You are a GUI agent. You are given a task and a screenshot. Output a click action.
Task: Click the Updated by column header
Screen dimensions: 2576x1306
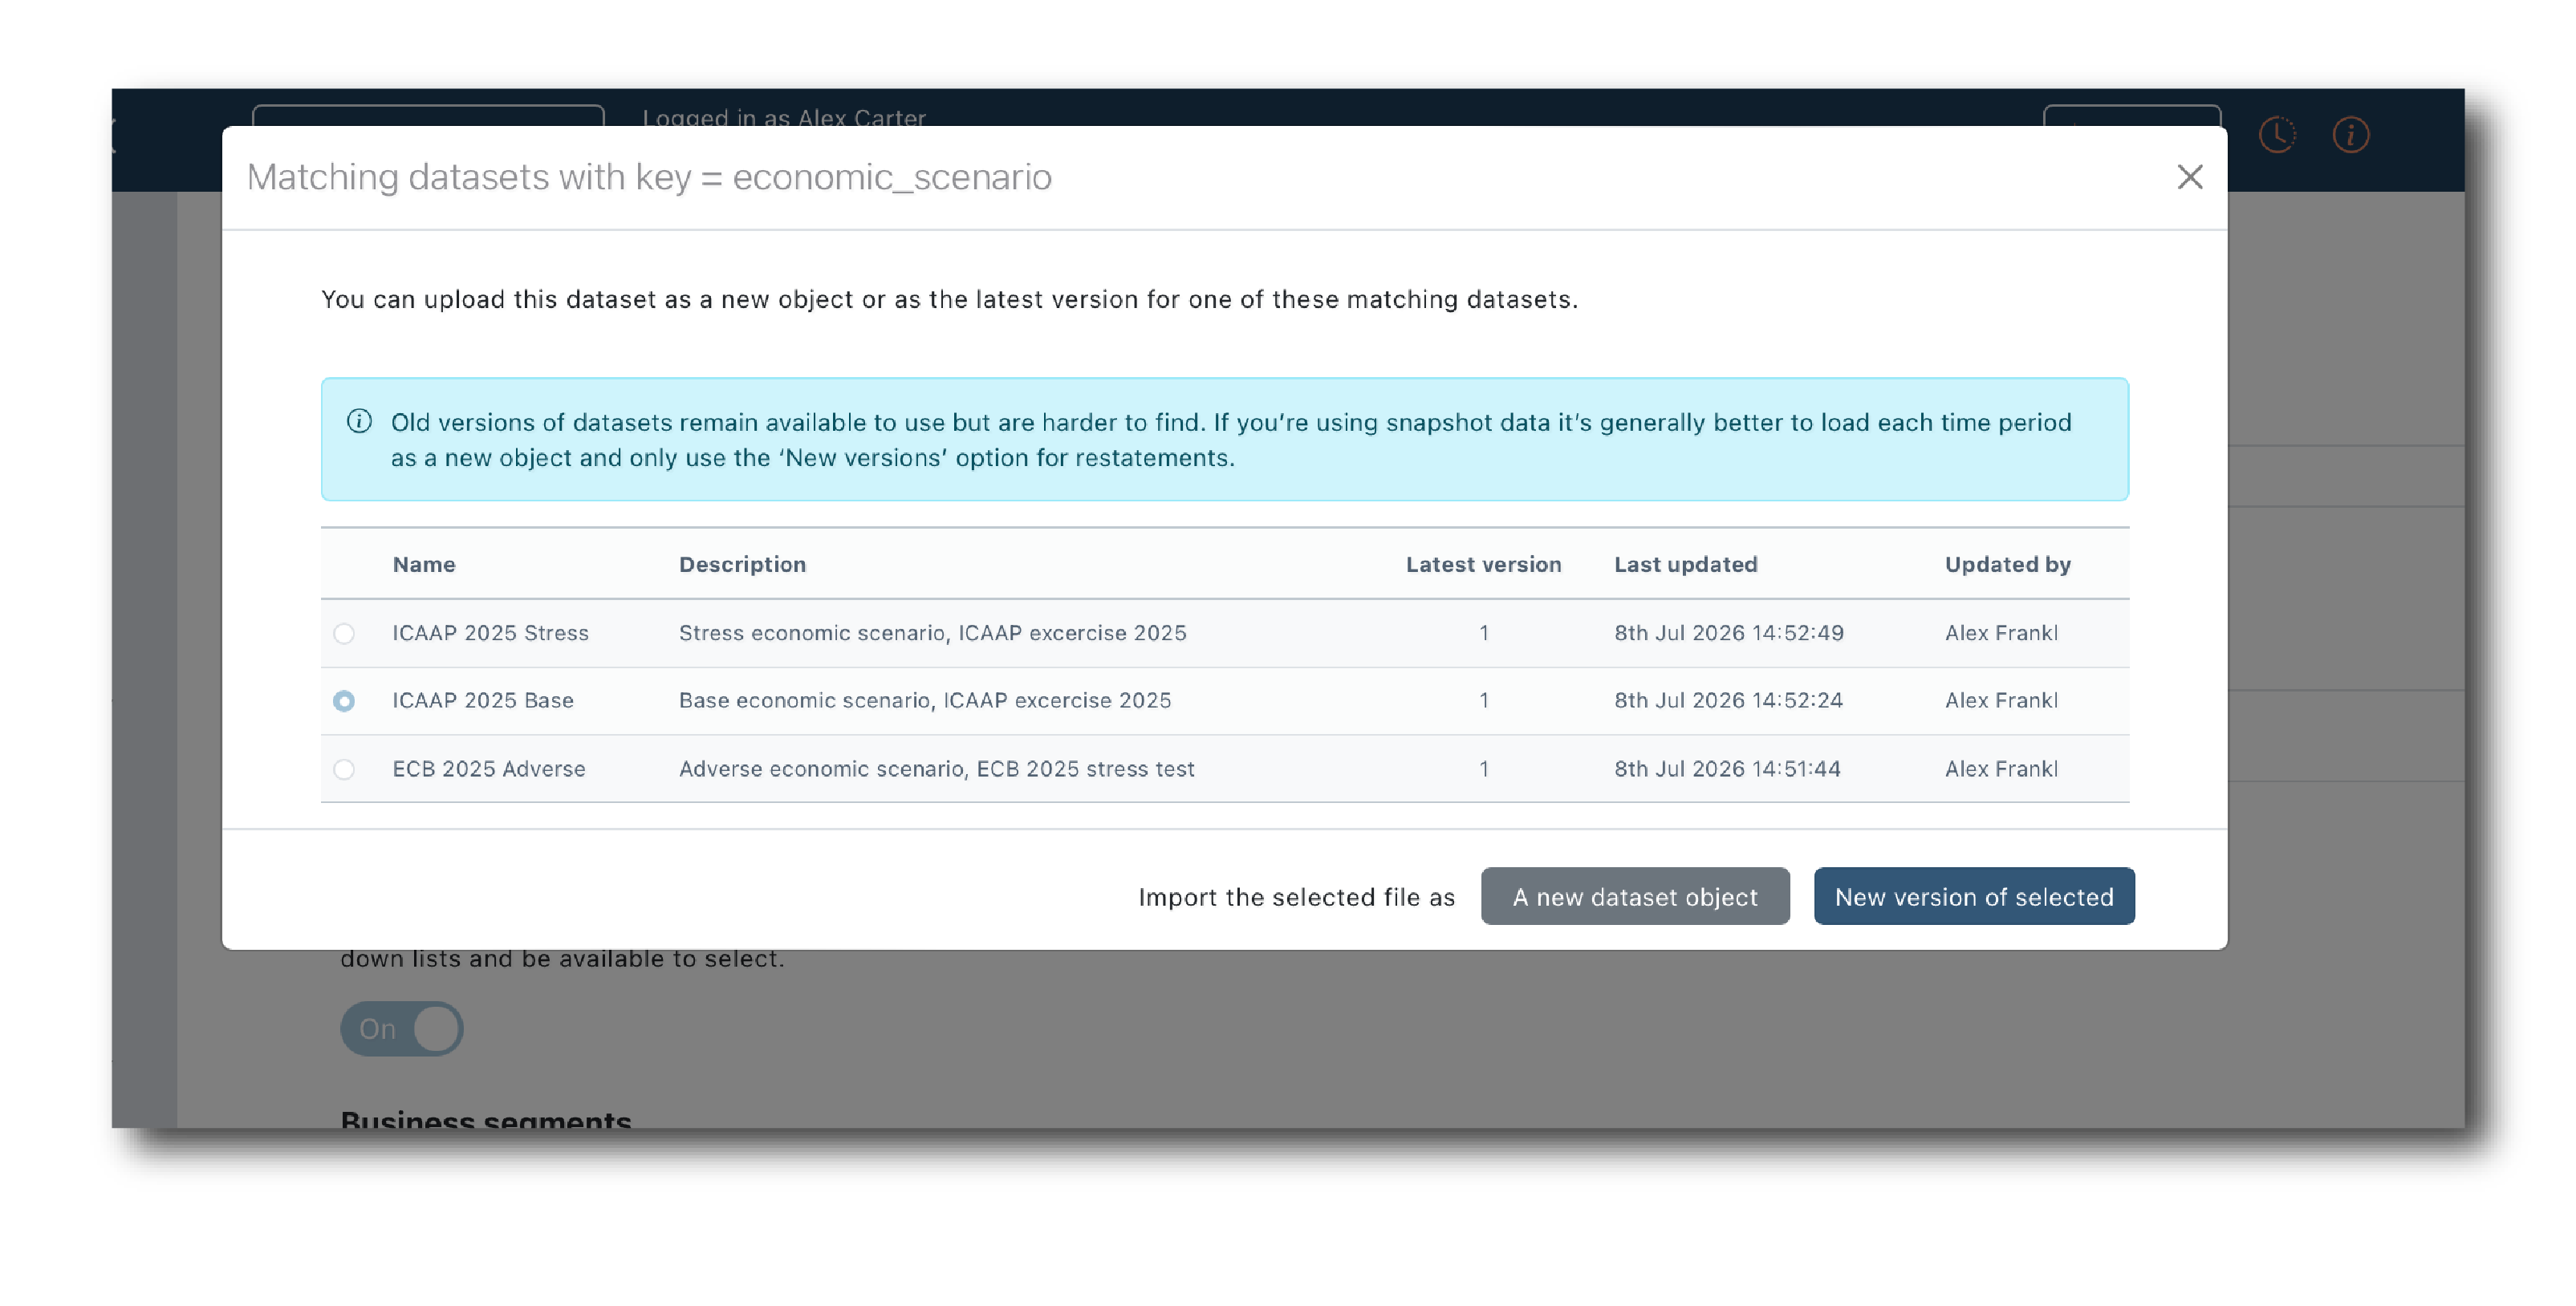(x=2007, y=564)
